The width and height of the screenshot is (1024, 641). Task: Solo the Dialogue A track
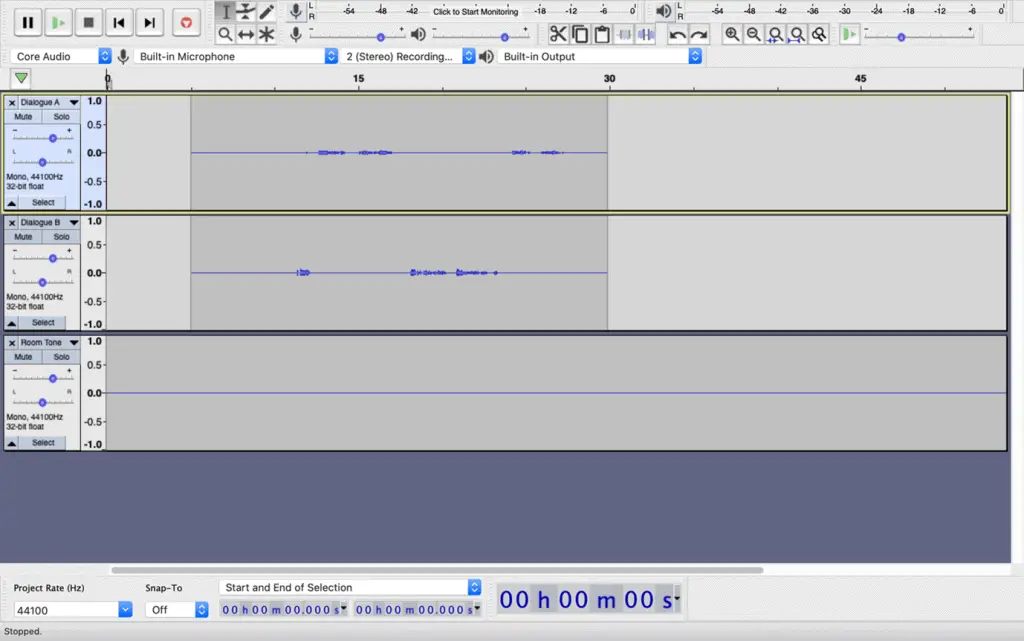point(61,117)
